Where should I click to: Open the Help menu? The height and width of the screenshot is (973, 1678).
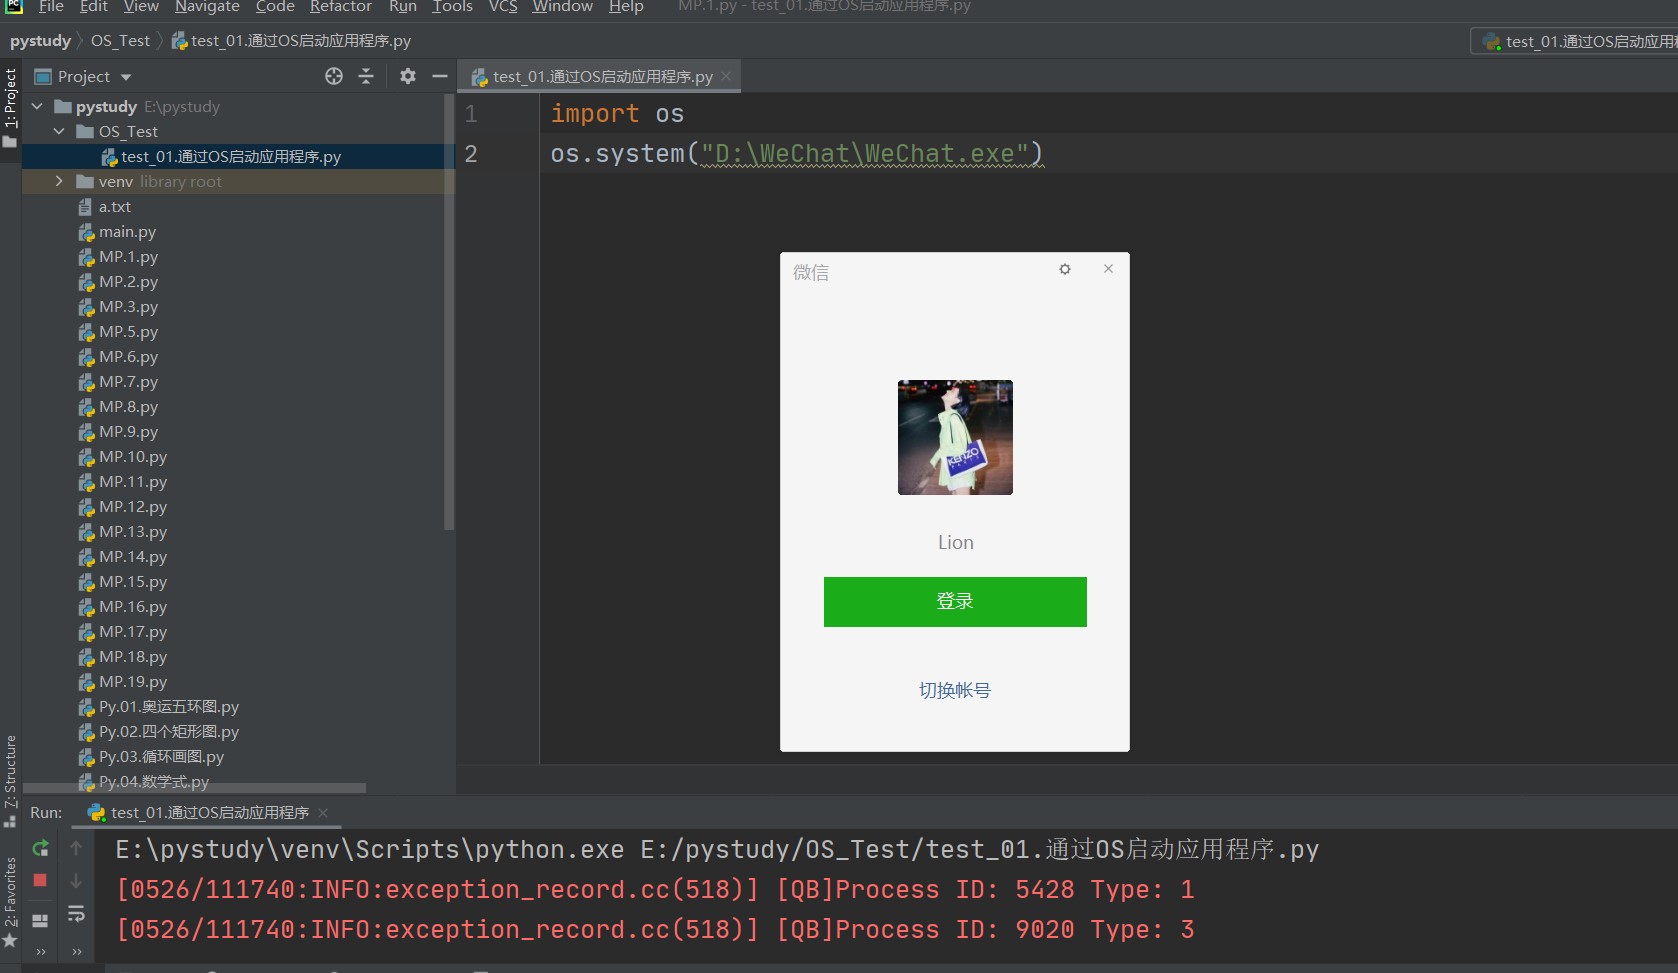(626, 7)
